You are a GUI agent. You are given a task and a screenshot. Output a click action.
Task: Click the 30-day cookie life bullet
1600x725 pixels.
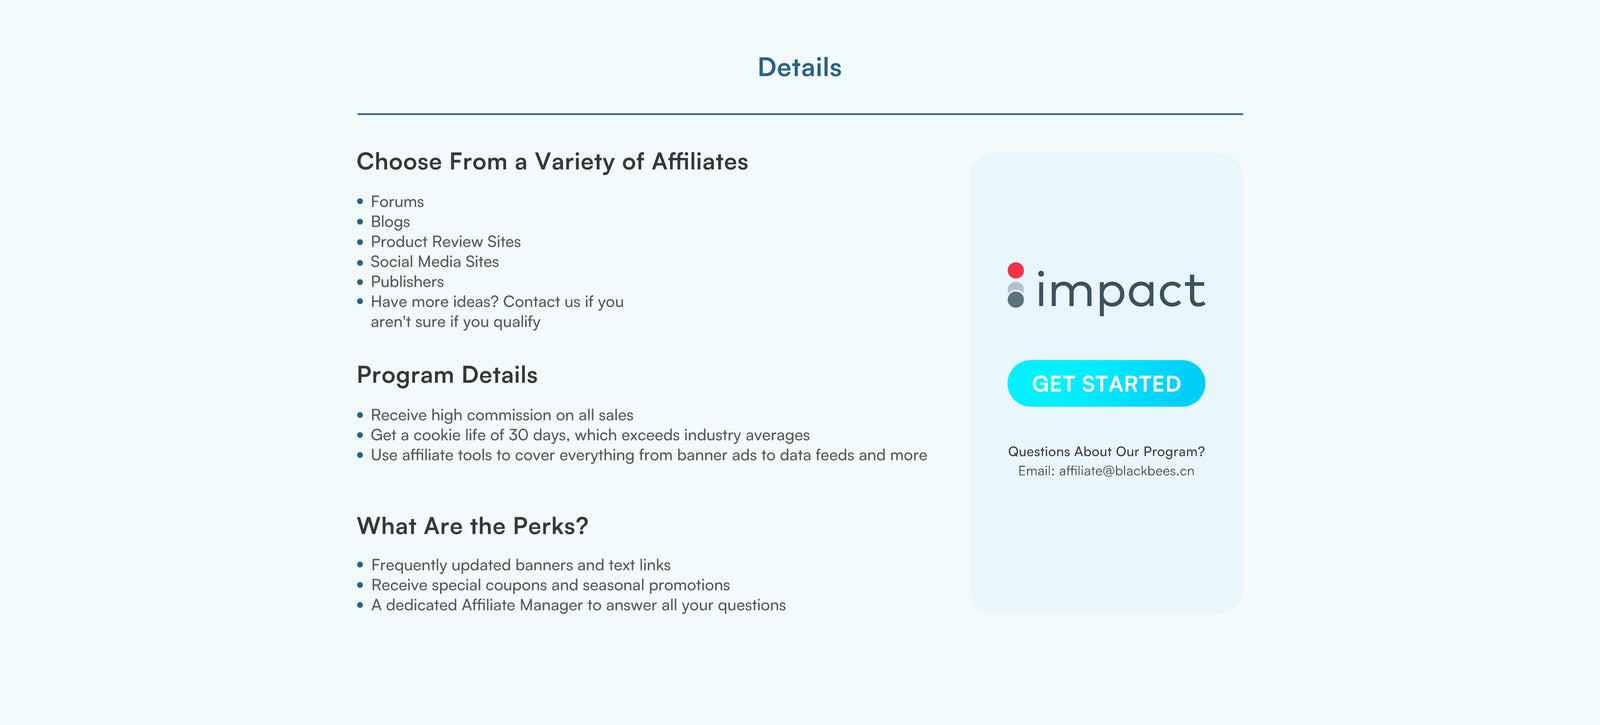(x=590, y=435)
